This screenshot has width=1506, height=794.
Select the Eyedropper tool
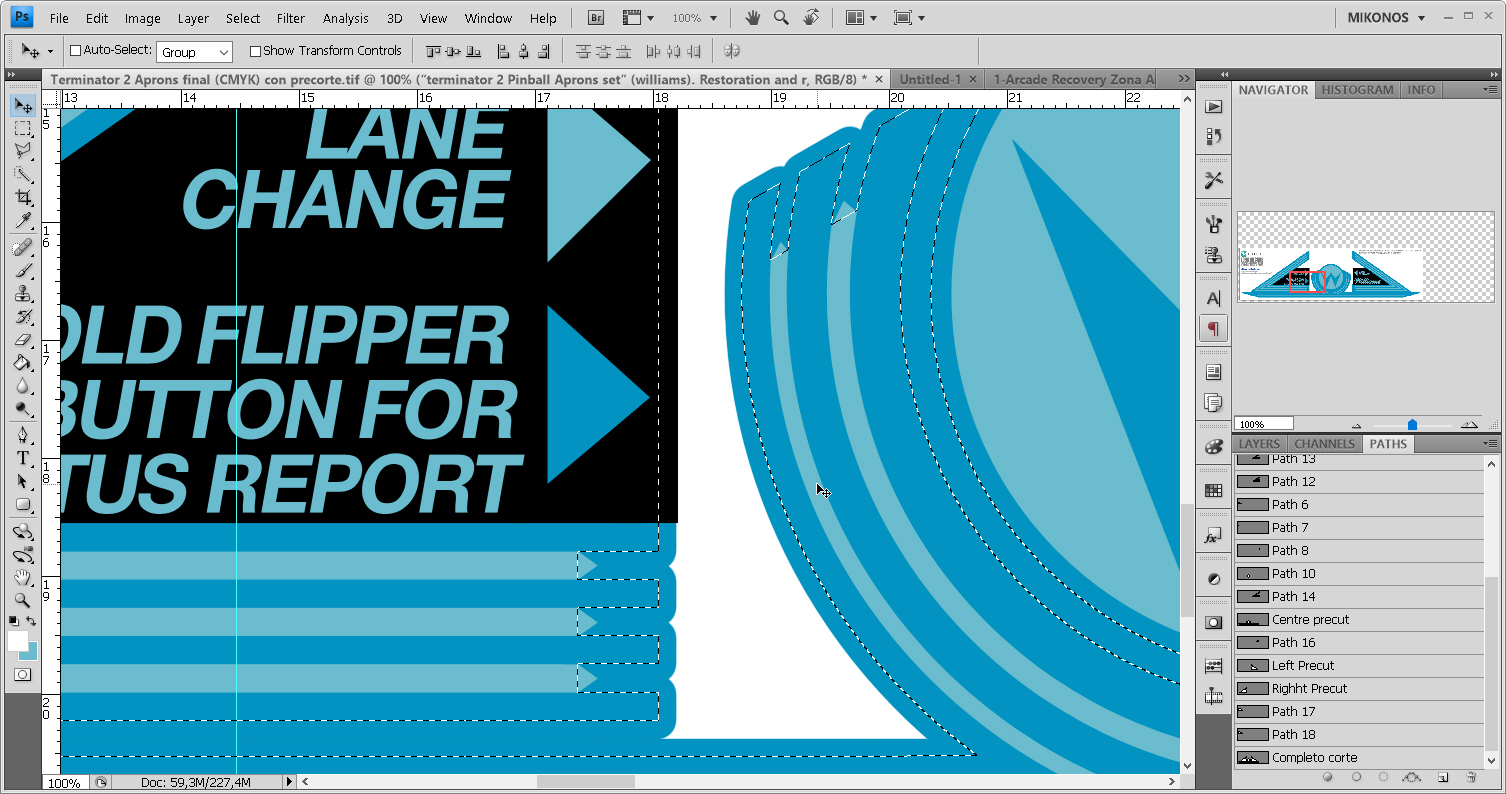click(x=22, y=221)
